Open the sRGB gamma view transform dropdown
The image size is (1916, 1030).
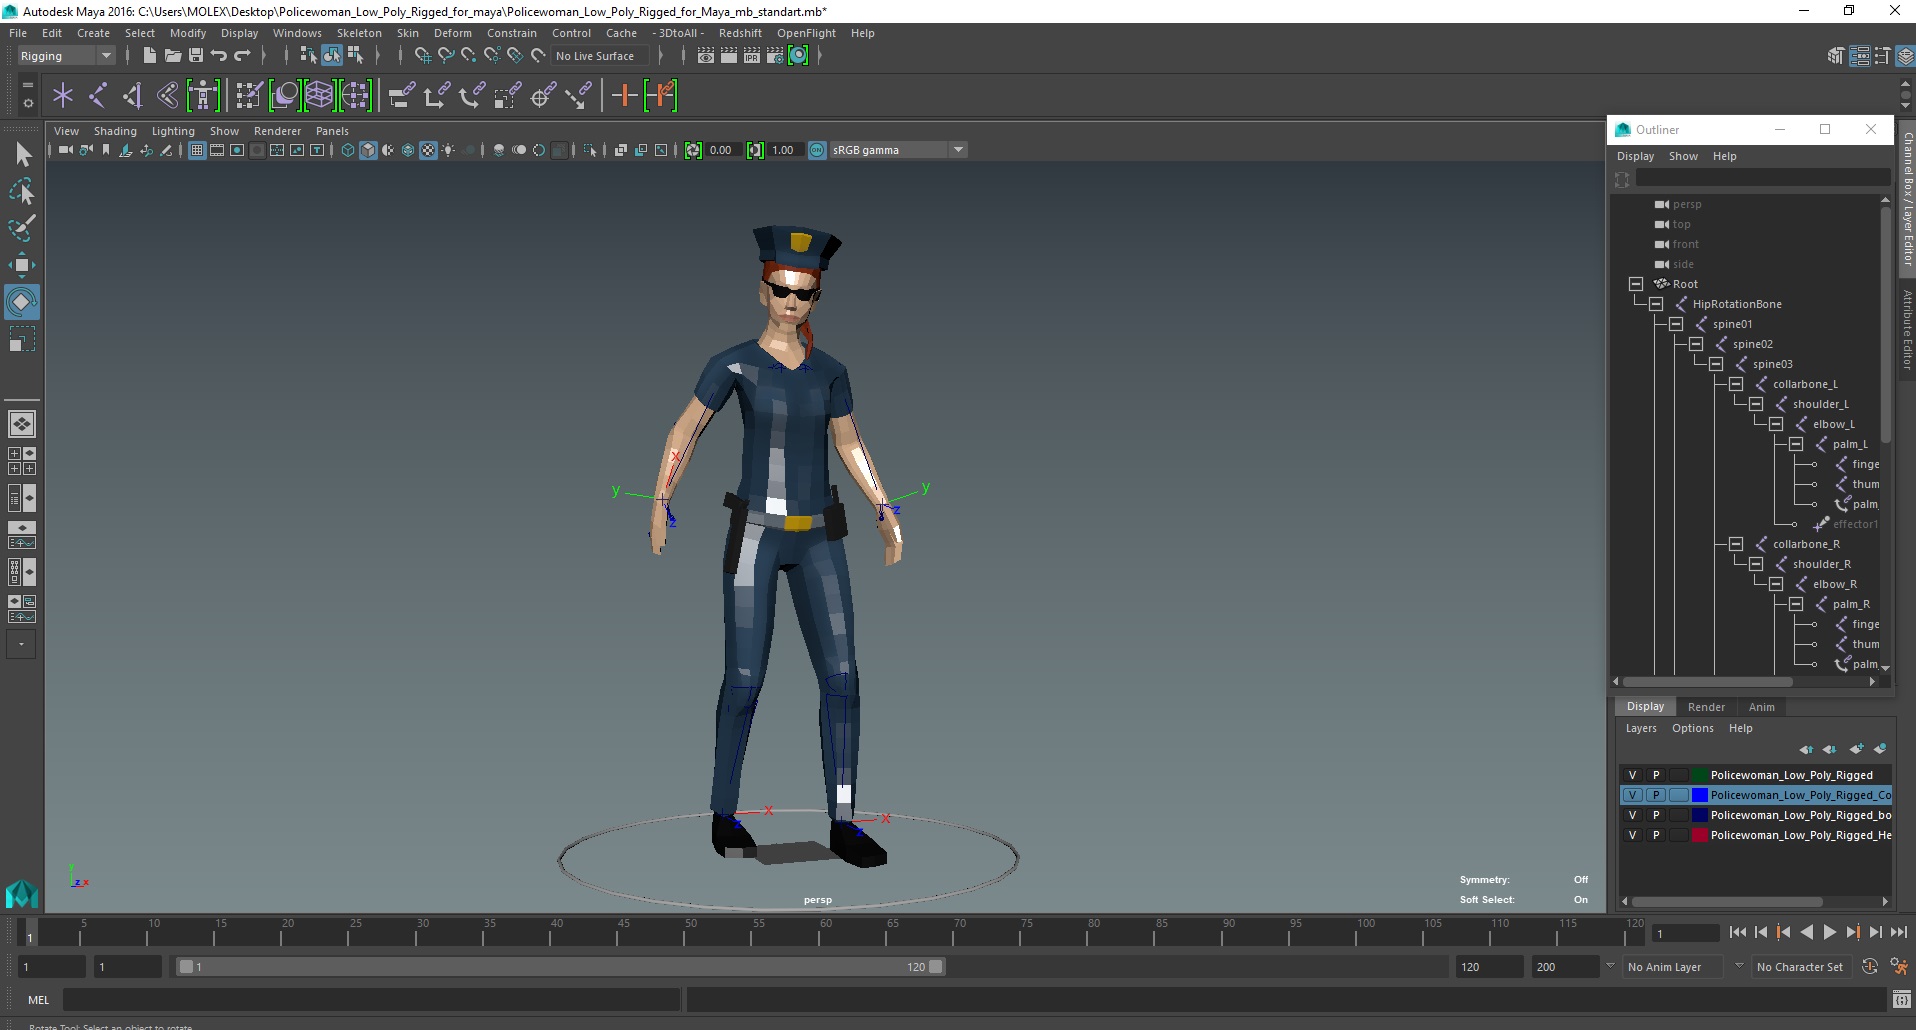[x=899, y=150]
